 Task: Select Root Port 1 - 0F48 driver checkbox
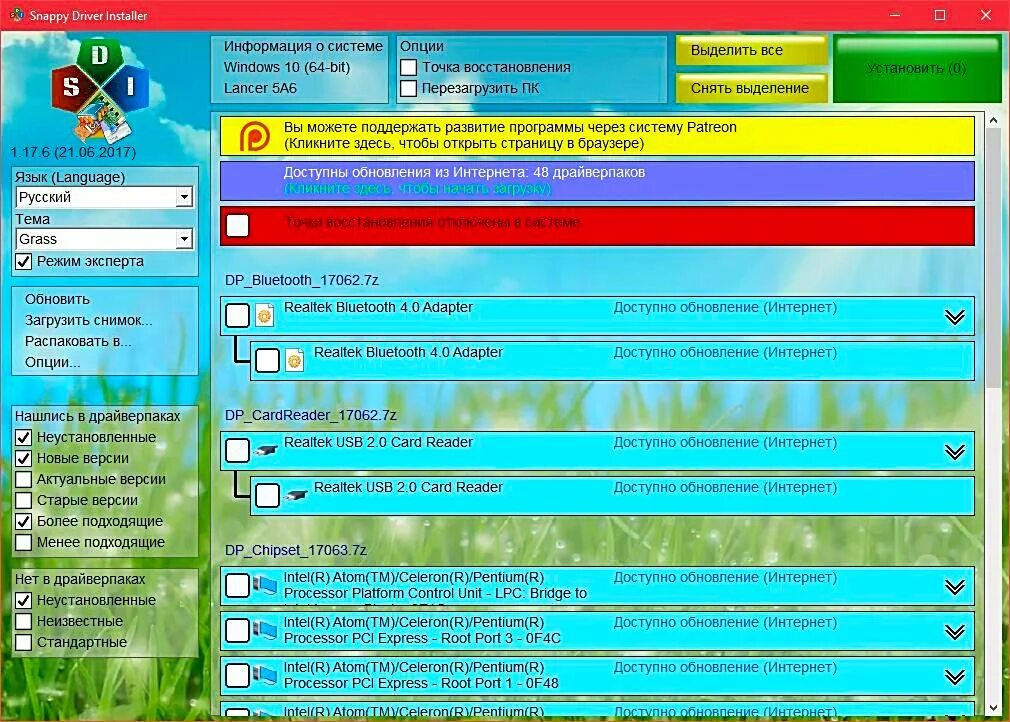tap(238, 676)
